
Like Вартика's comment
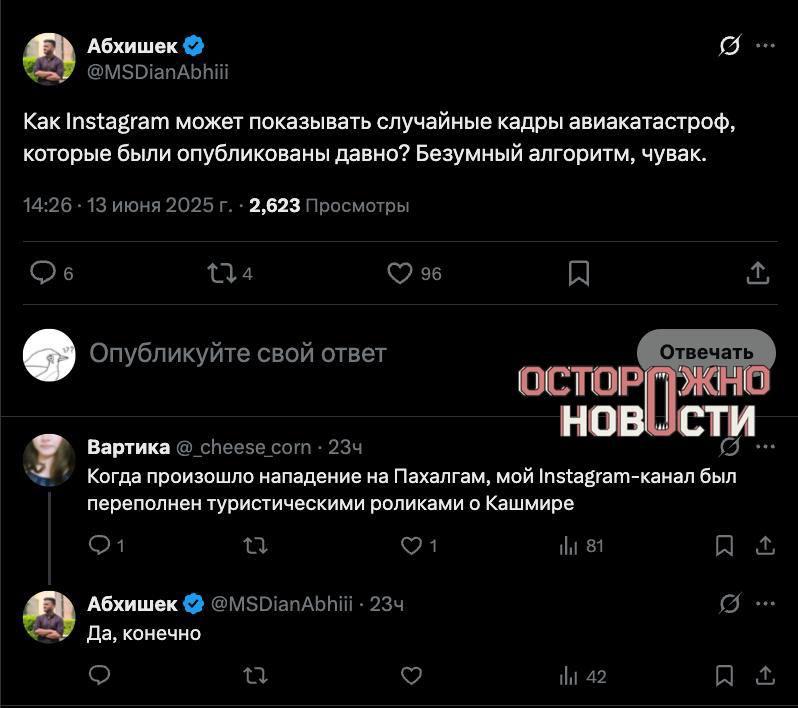(411, 545)
